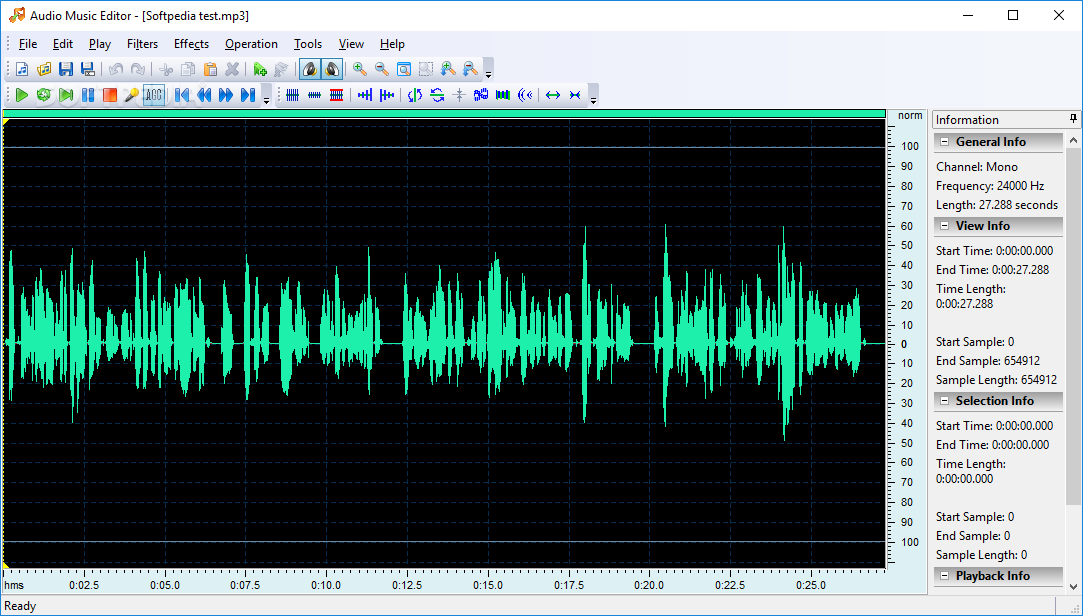Click the red normalize effect icon
This screenshot has height=616, width=1083.
pos(336,95)
